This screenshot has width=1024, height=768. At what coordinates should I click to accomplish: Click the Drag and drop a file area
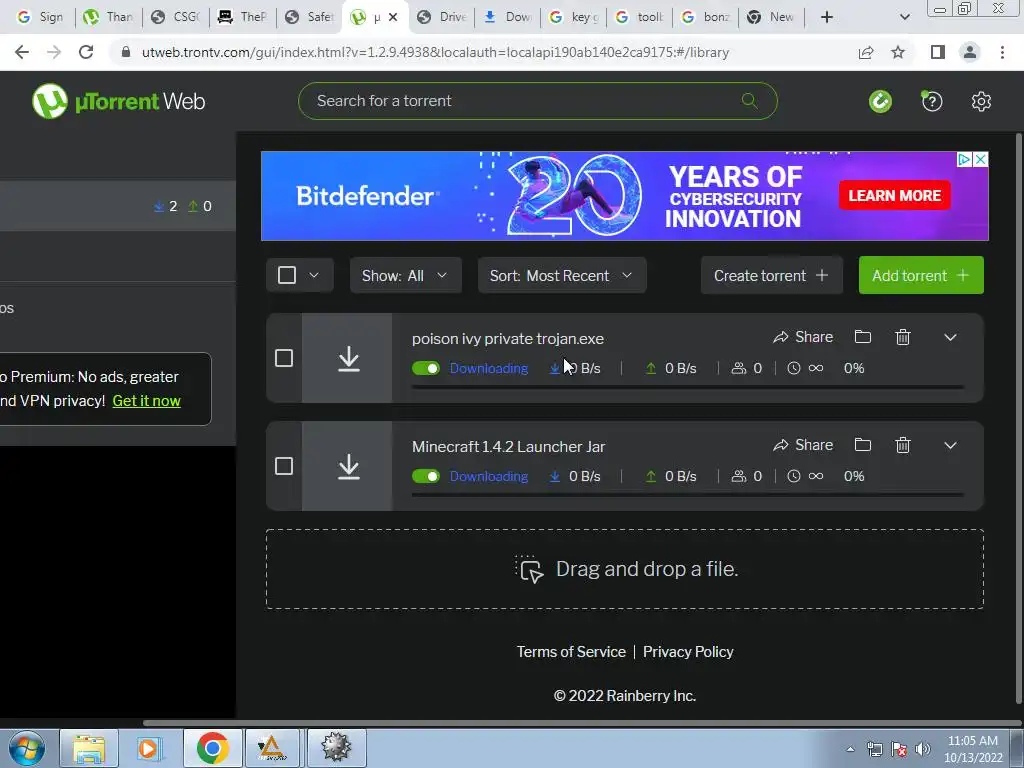pos(624,569)
